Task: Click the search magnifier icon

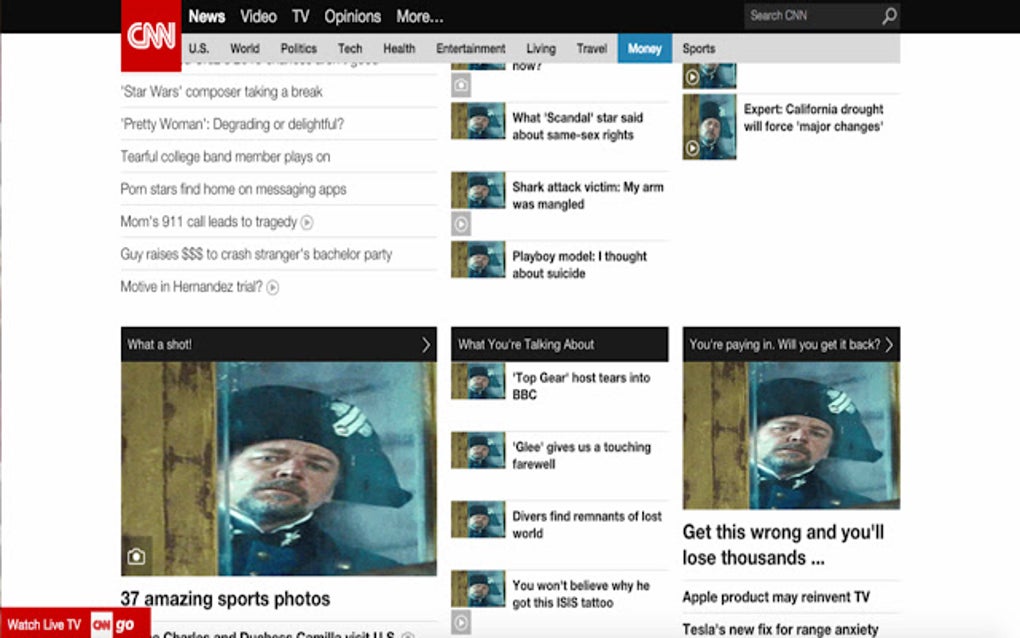Action: pyautogui.click(x=889, y=16)
